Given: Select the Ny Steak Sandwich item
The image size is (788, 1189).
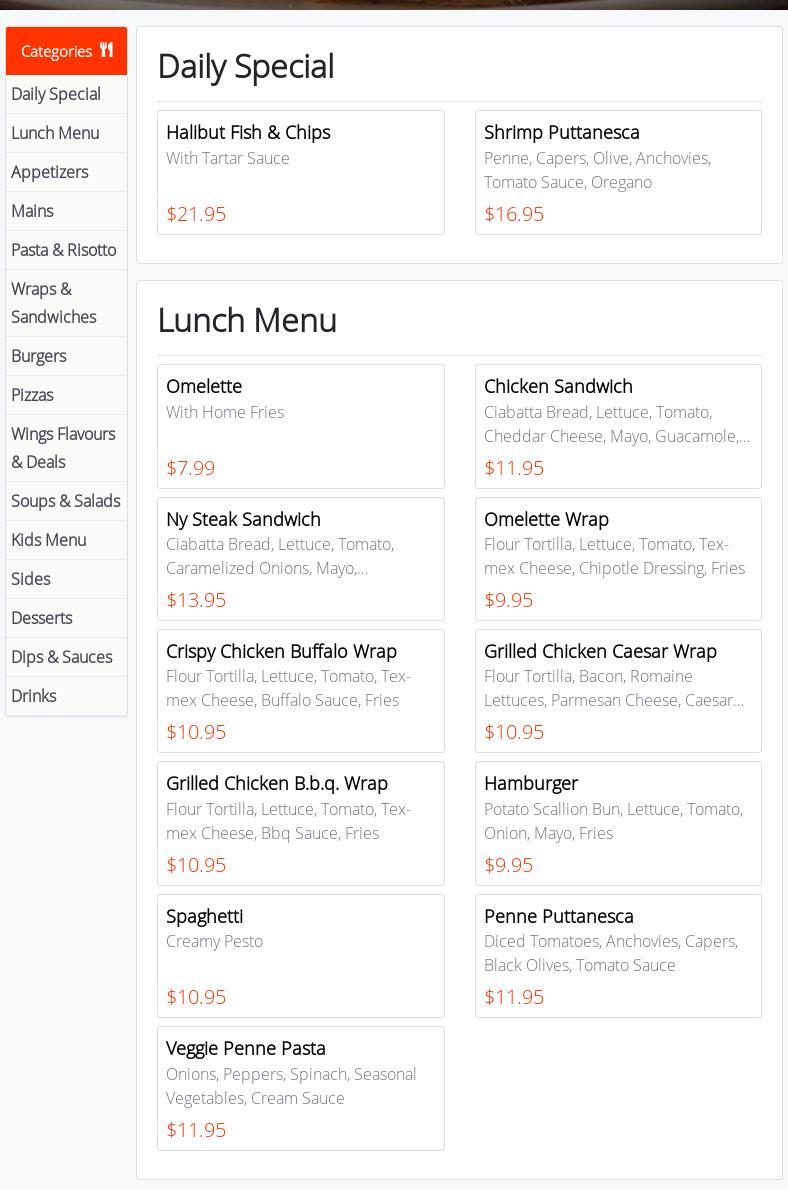Looking at the screenshot, I should coord(300,559).
